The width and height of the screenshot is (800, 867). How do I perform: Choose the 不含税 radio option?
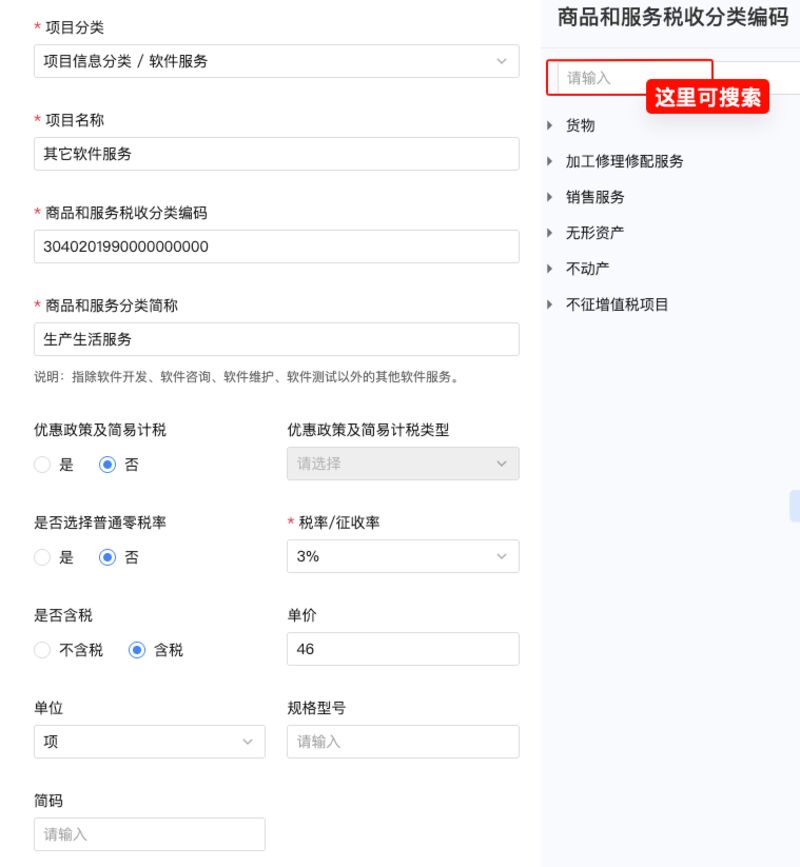[x=43, y=650]
